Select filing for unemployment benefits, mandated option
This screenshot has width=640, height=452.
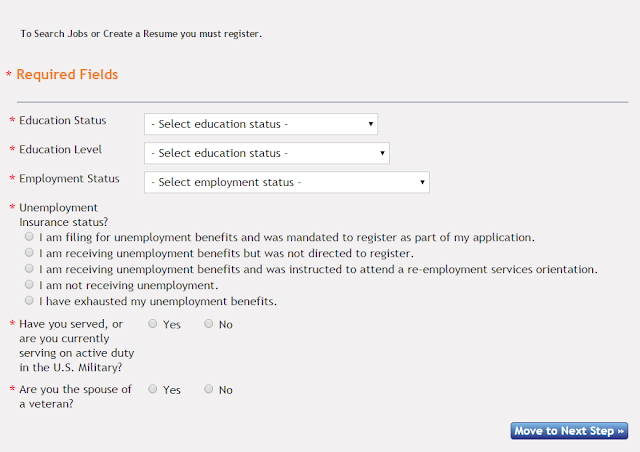tap(29, 238)
